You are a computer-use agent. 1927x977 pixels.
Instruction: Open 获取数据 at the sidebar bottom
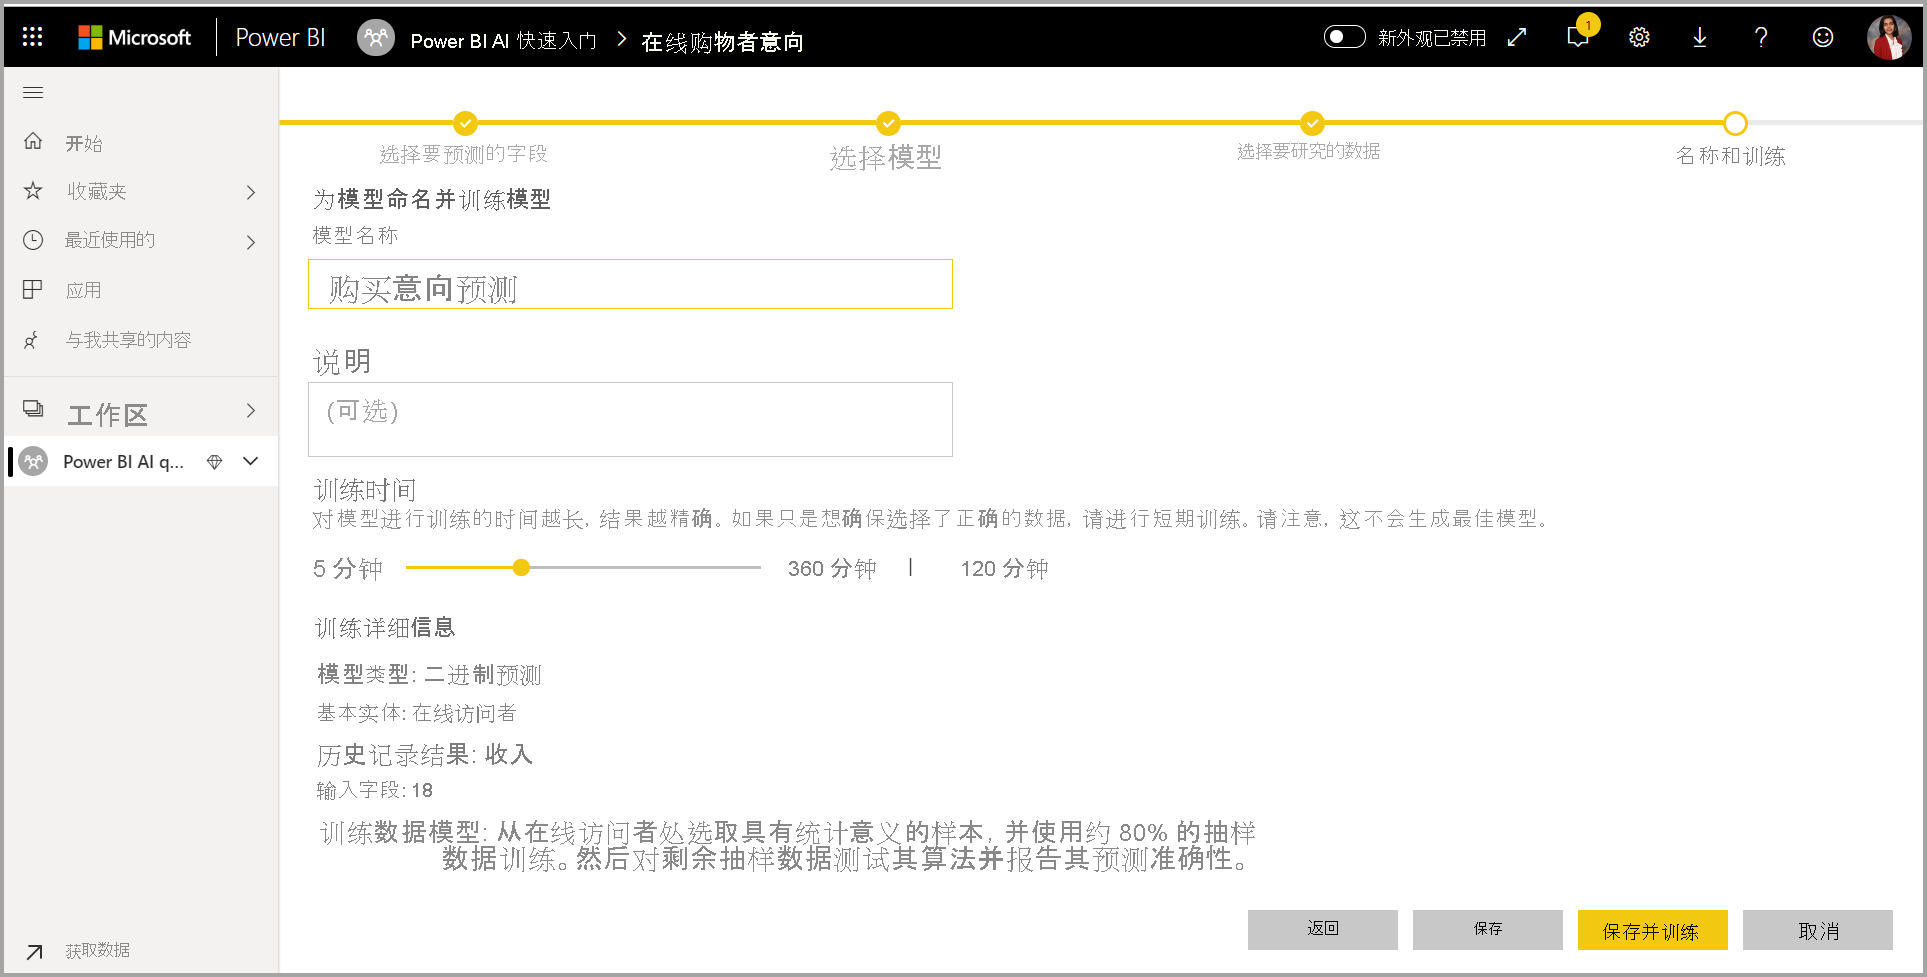97,950
